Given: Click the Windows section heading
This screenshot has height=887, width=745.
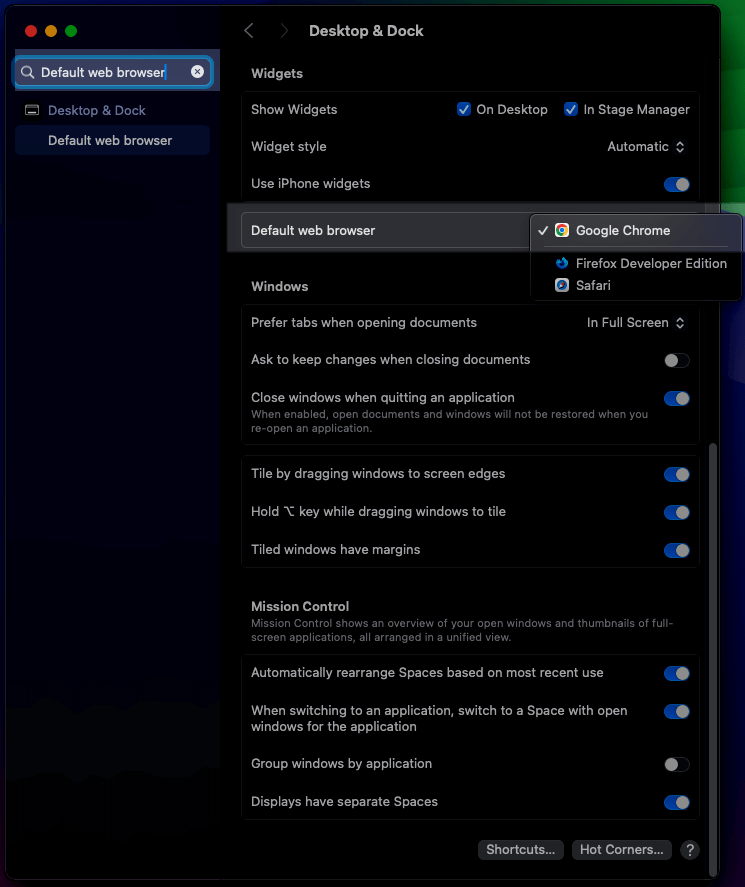Looking at the screenshot, I should (x=279, y=286).
